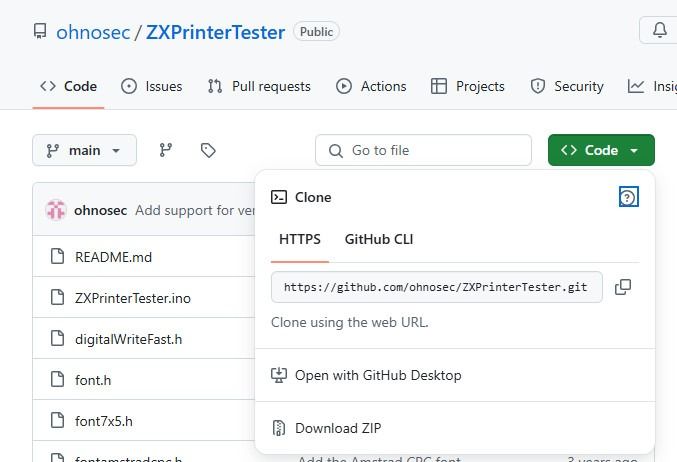Click the file icon next to font.h
This screenshot has height=462, width=677.
(x=57, y=379)
